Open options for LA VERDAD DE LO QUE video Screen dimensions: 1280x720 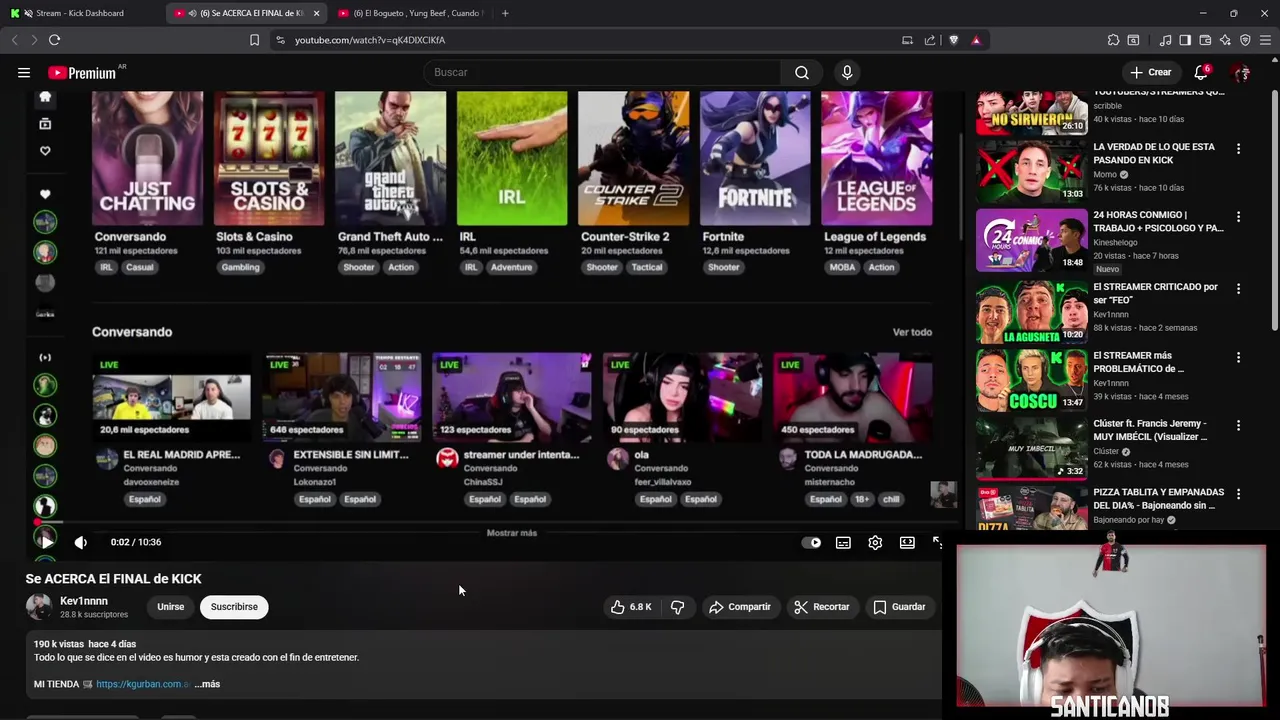coord(1238,148)
